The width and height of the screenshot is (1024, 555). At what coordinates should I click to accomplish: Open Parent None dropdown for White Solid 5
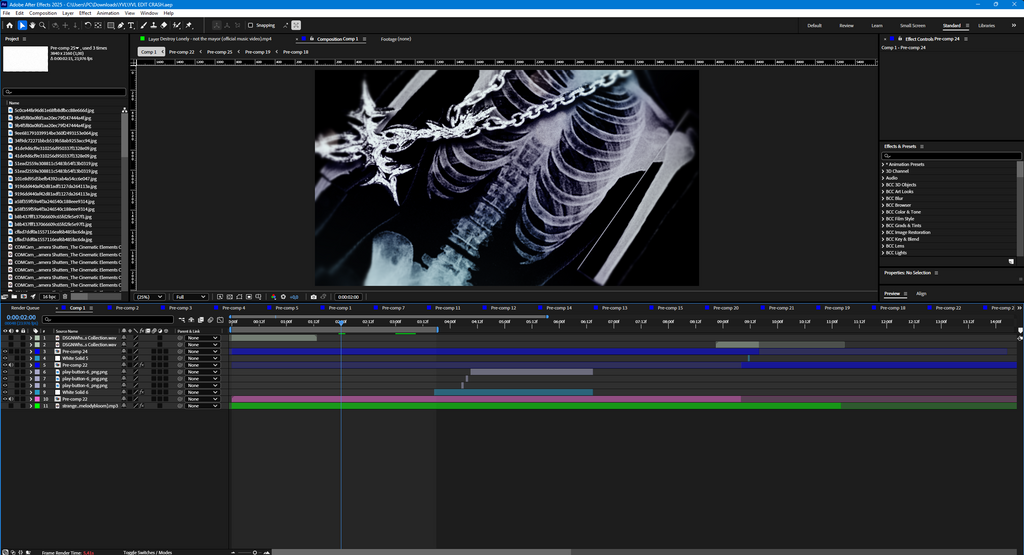202,358
